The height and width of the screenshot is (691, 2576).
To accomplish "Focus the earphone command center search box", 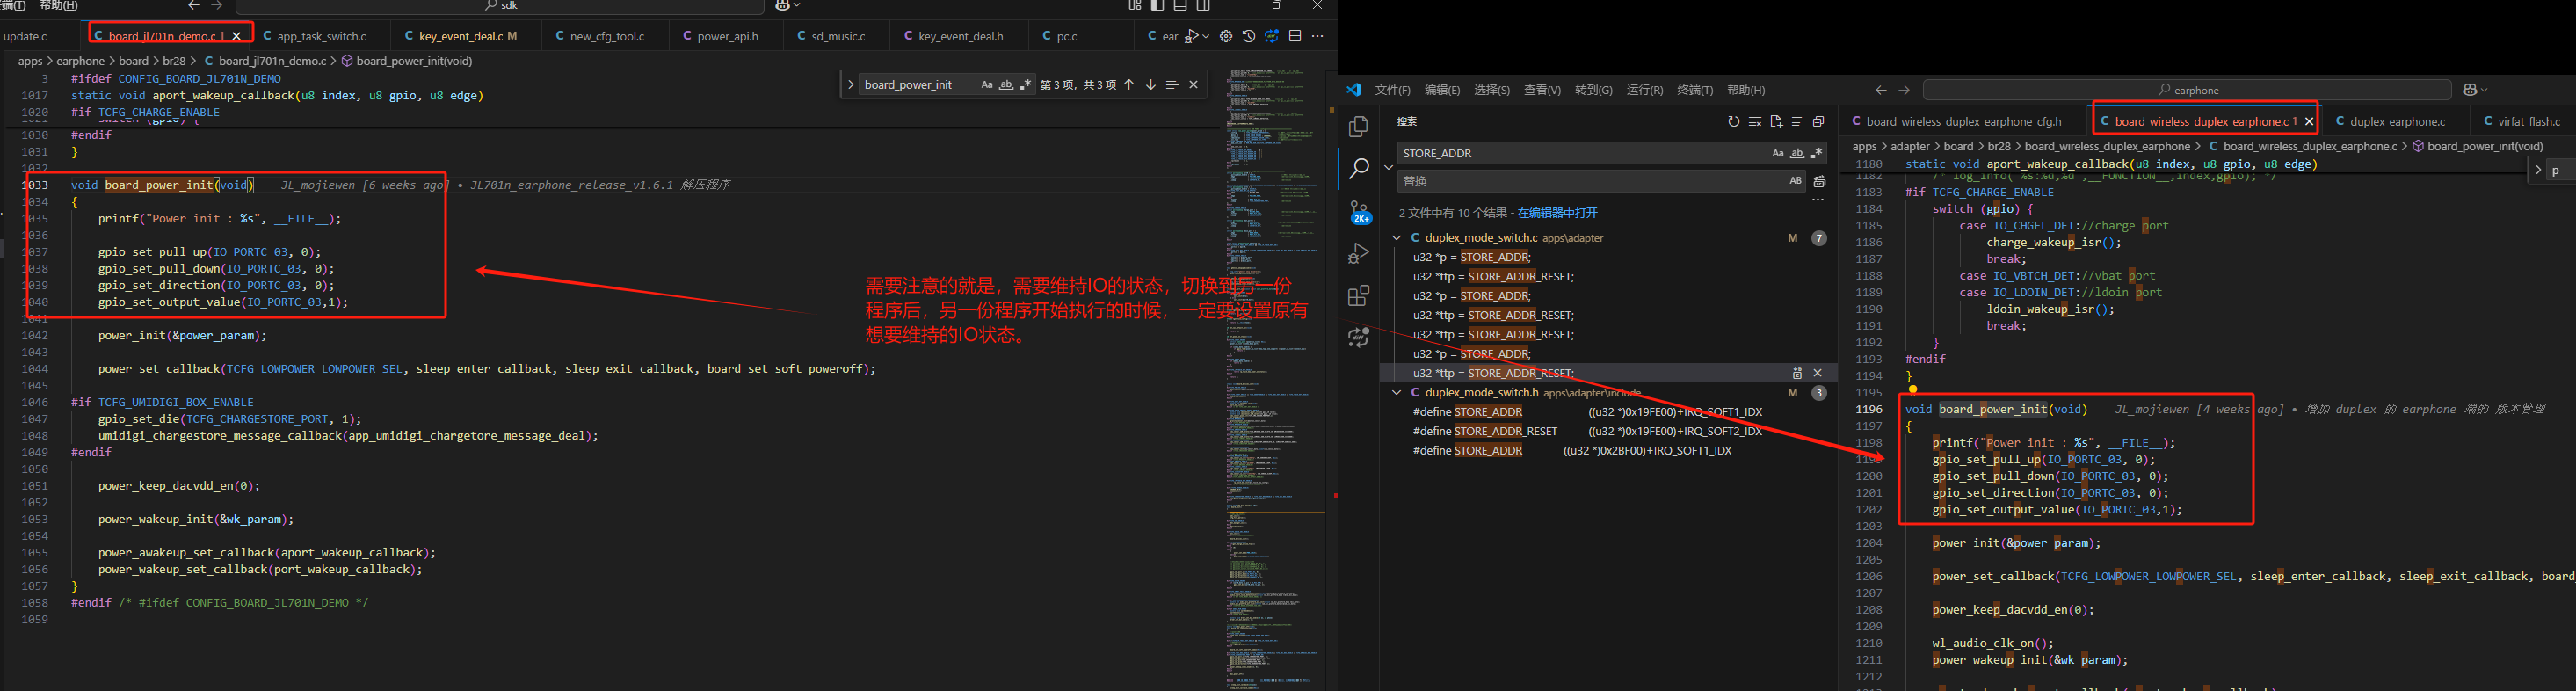I will coord(2187,90).
